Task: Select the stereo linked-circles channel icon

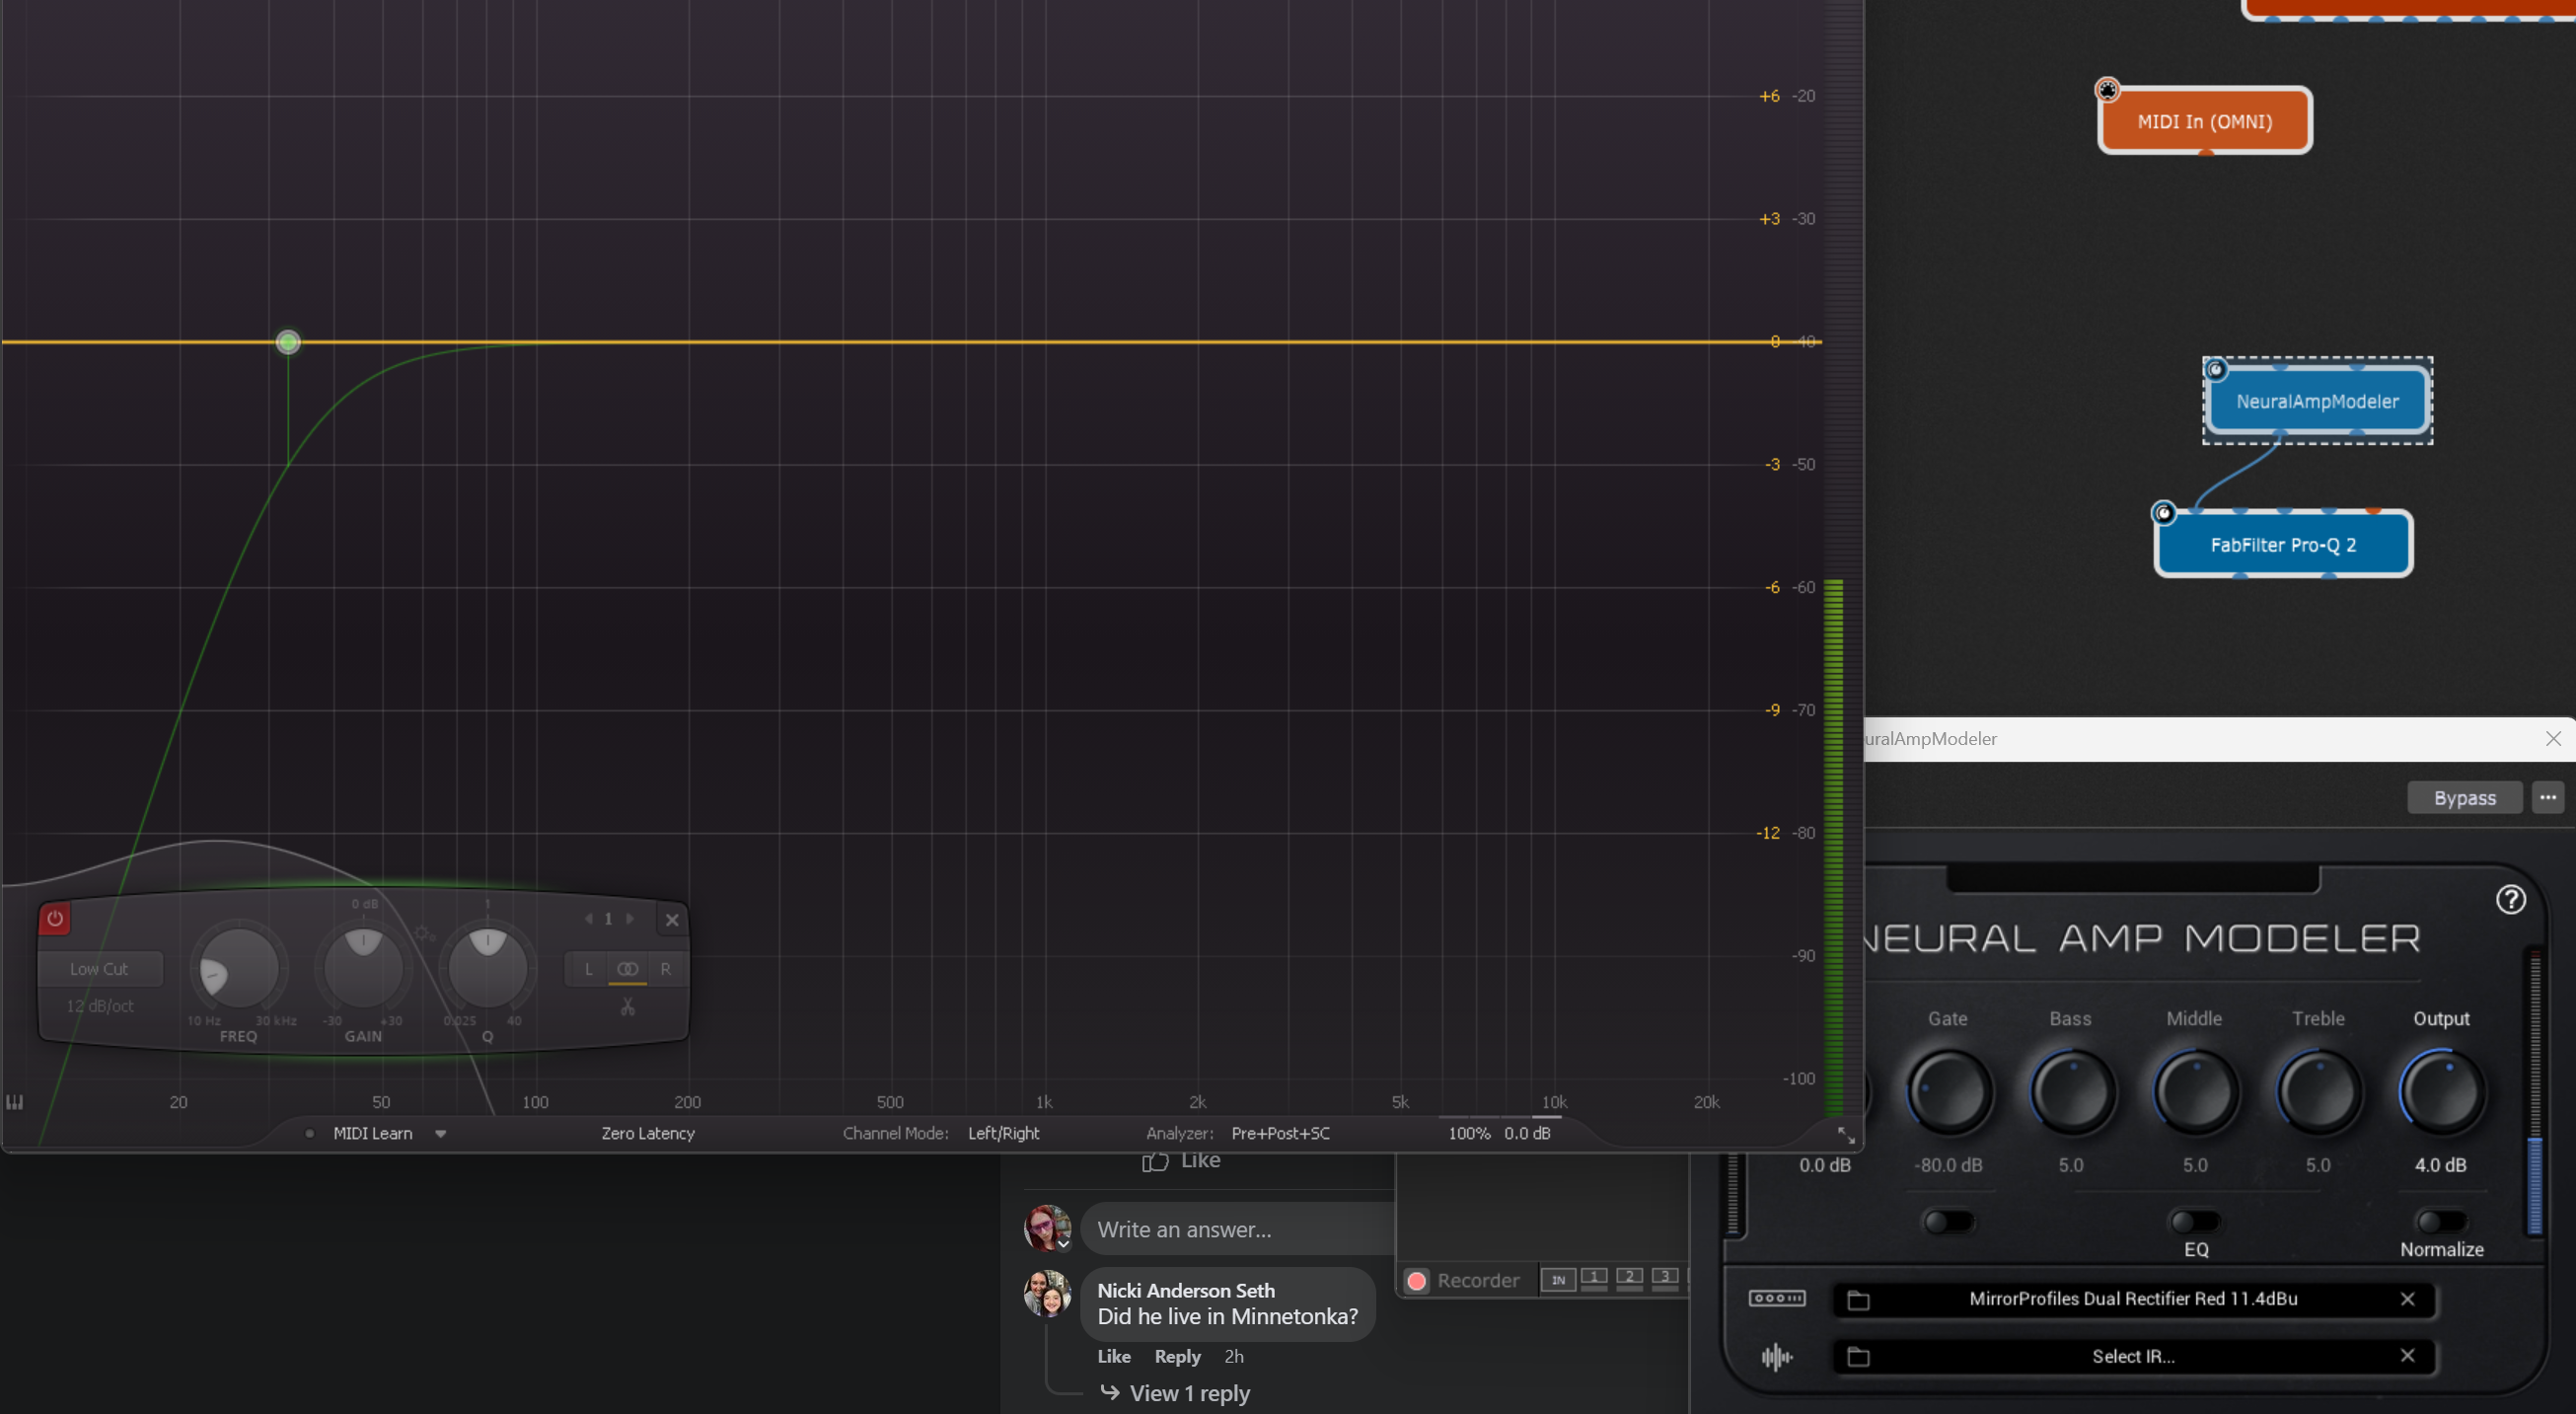Action: 628,969
